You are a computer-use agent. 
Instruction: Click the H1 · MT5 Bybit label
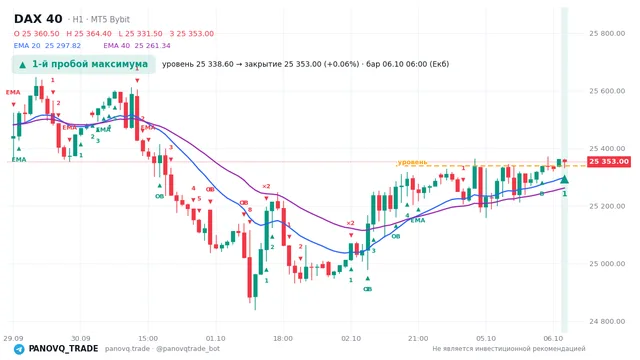[x=98, y=19]
